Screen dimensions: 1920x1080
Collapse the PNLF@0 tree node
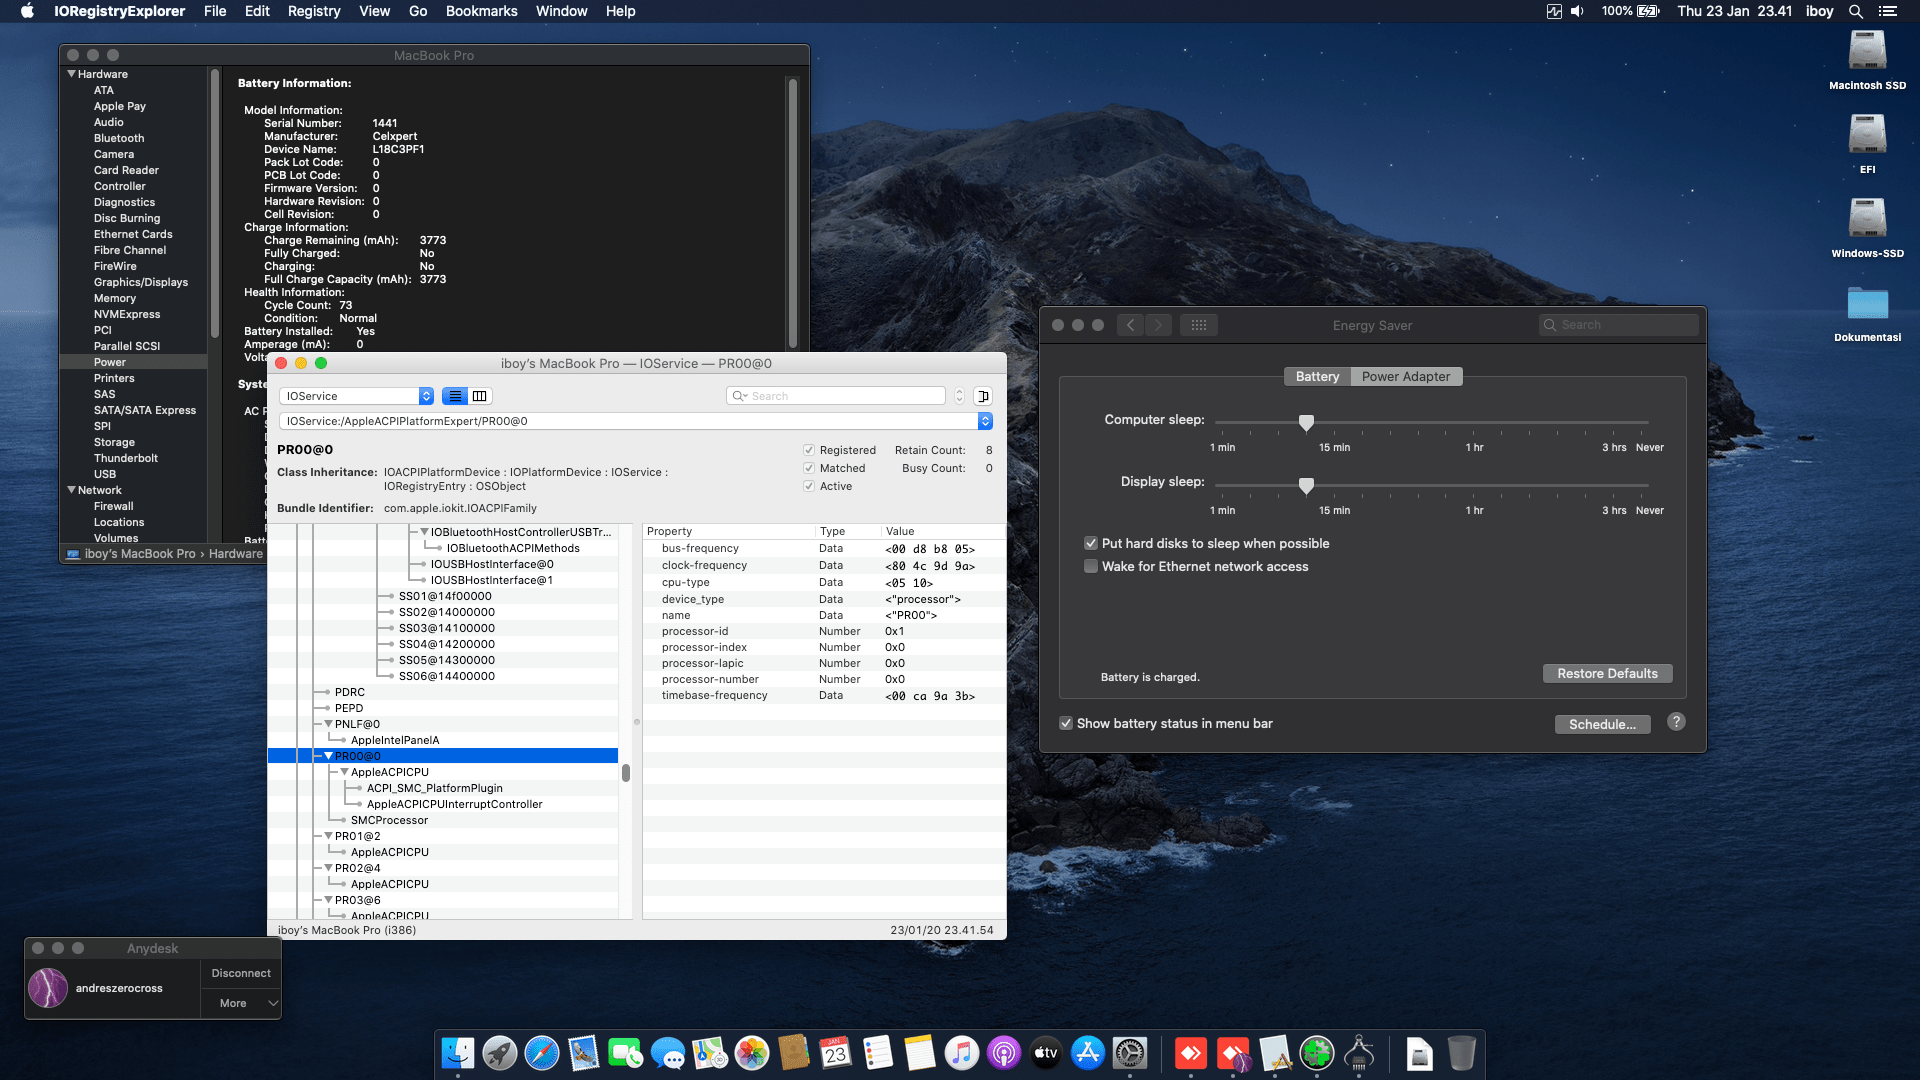[x=329, y=724]
